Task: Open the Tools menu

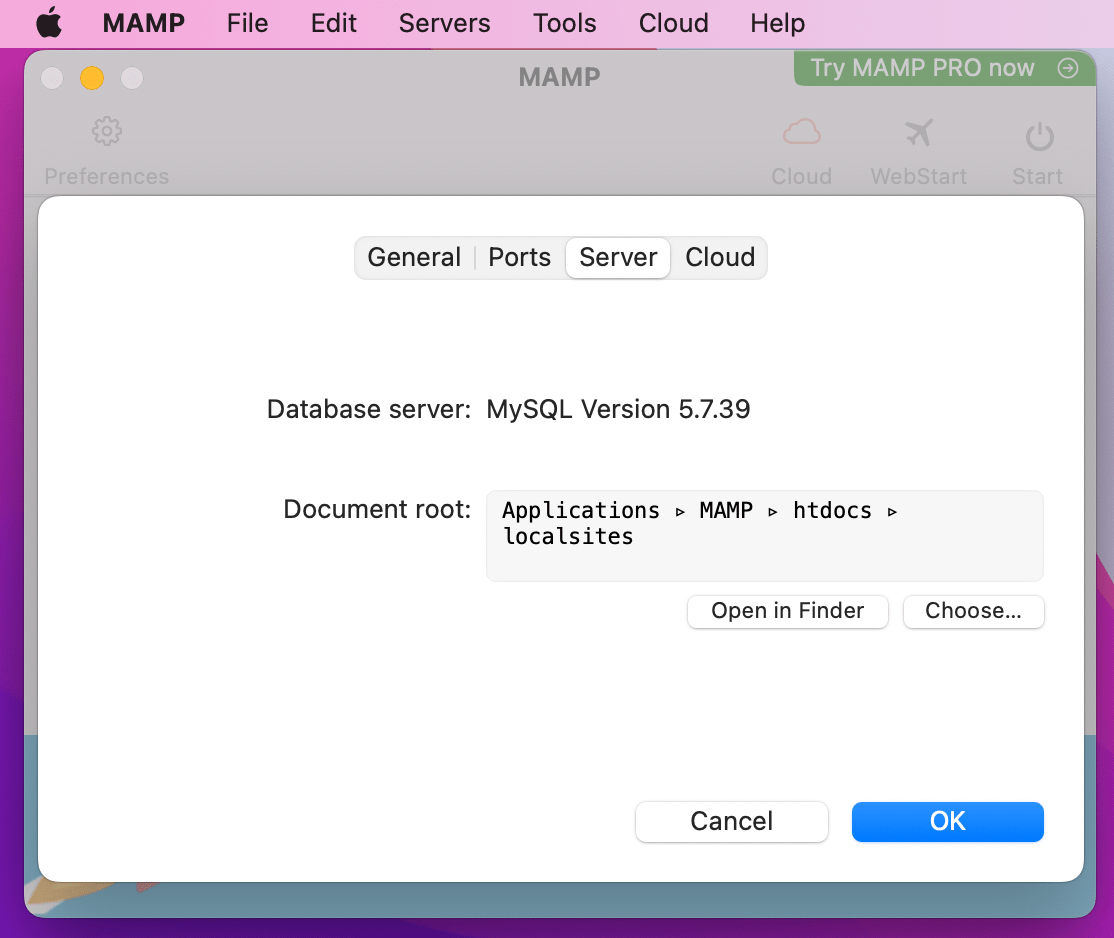Action: (563, 22)
